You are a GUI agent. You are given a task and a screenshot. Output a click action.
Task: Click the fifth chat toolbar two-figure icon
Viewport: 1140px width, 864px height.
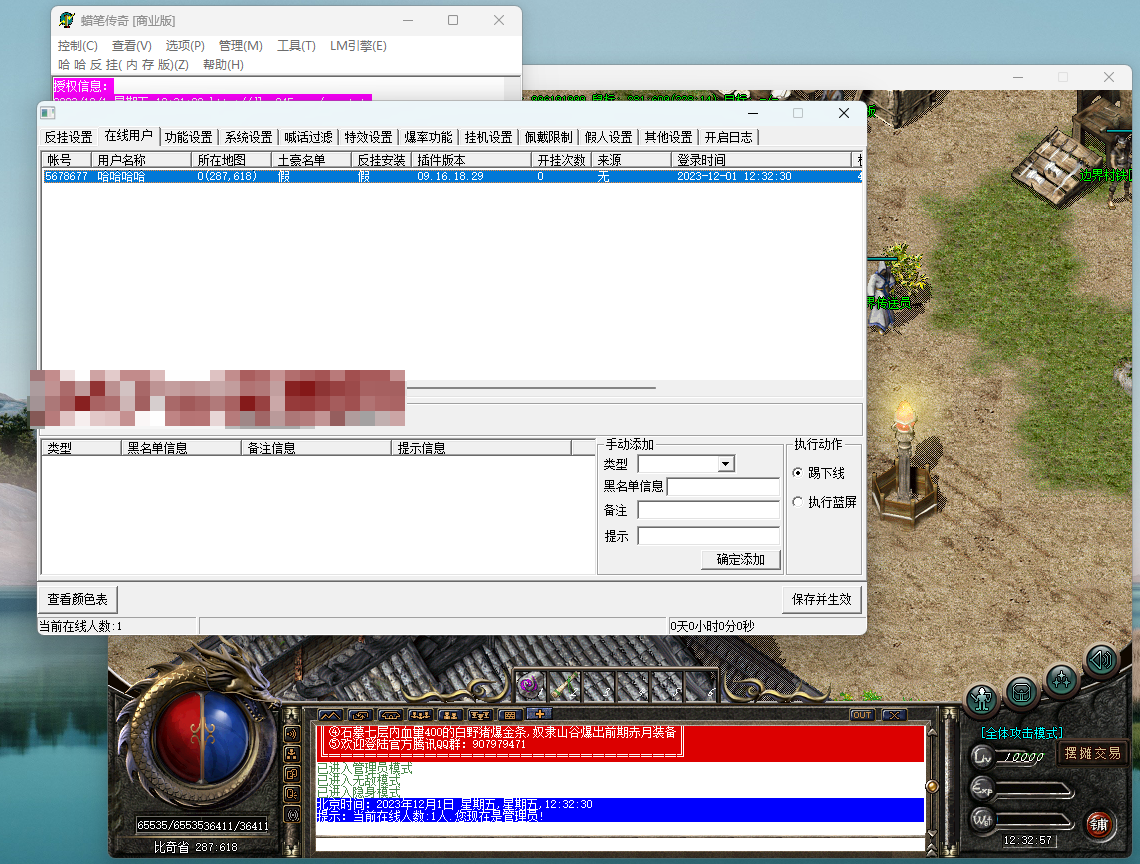click(451, 715)
